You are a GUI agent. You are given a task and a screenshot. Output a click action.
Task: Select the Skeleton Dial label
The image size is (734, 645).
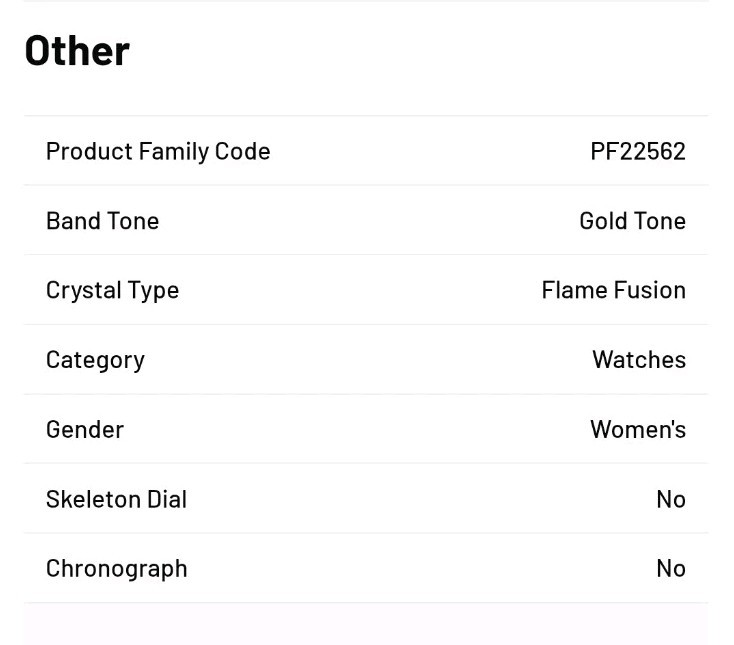[x=116, y=499]
